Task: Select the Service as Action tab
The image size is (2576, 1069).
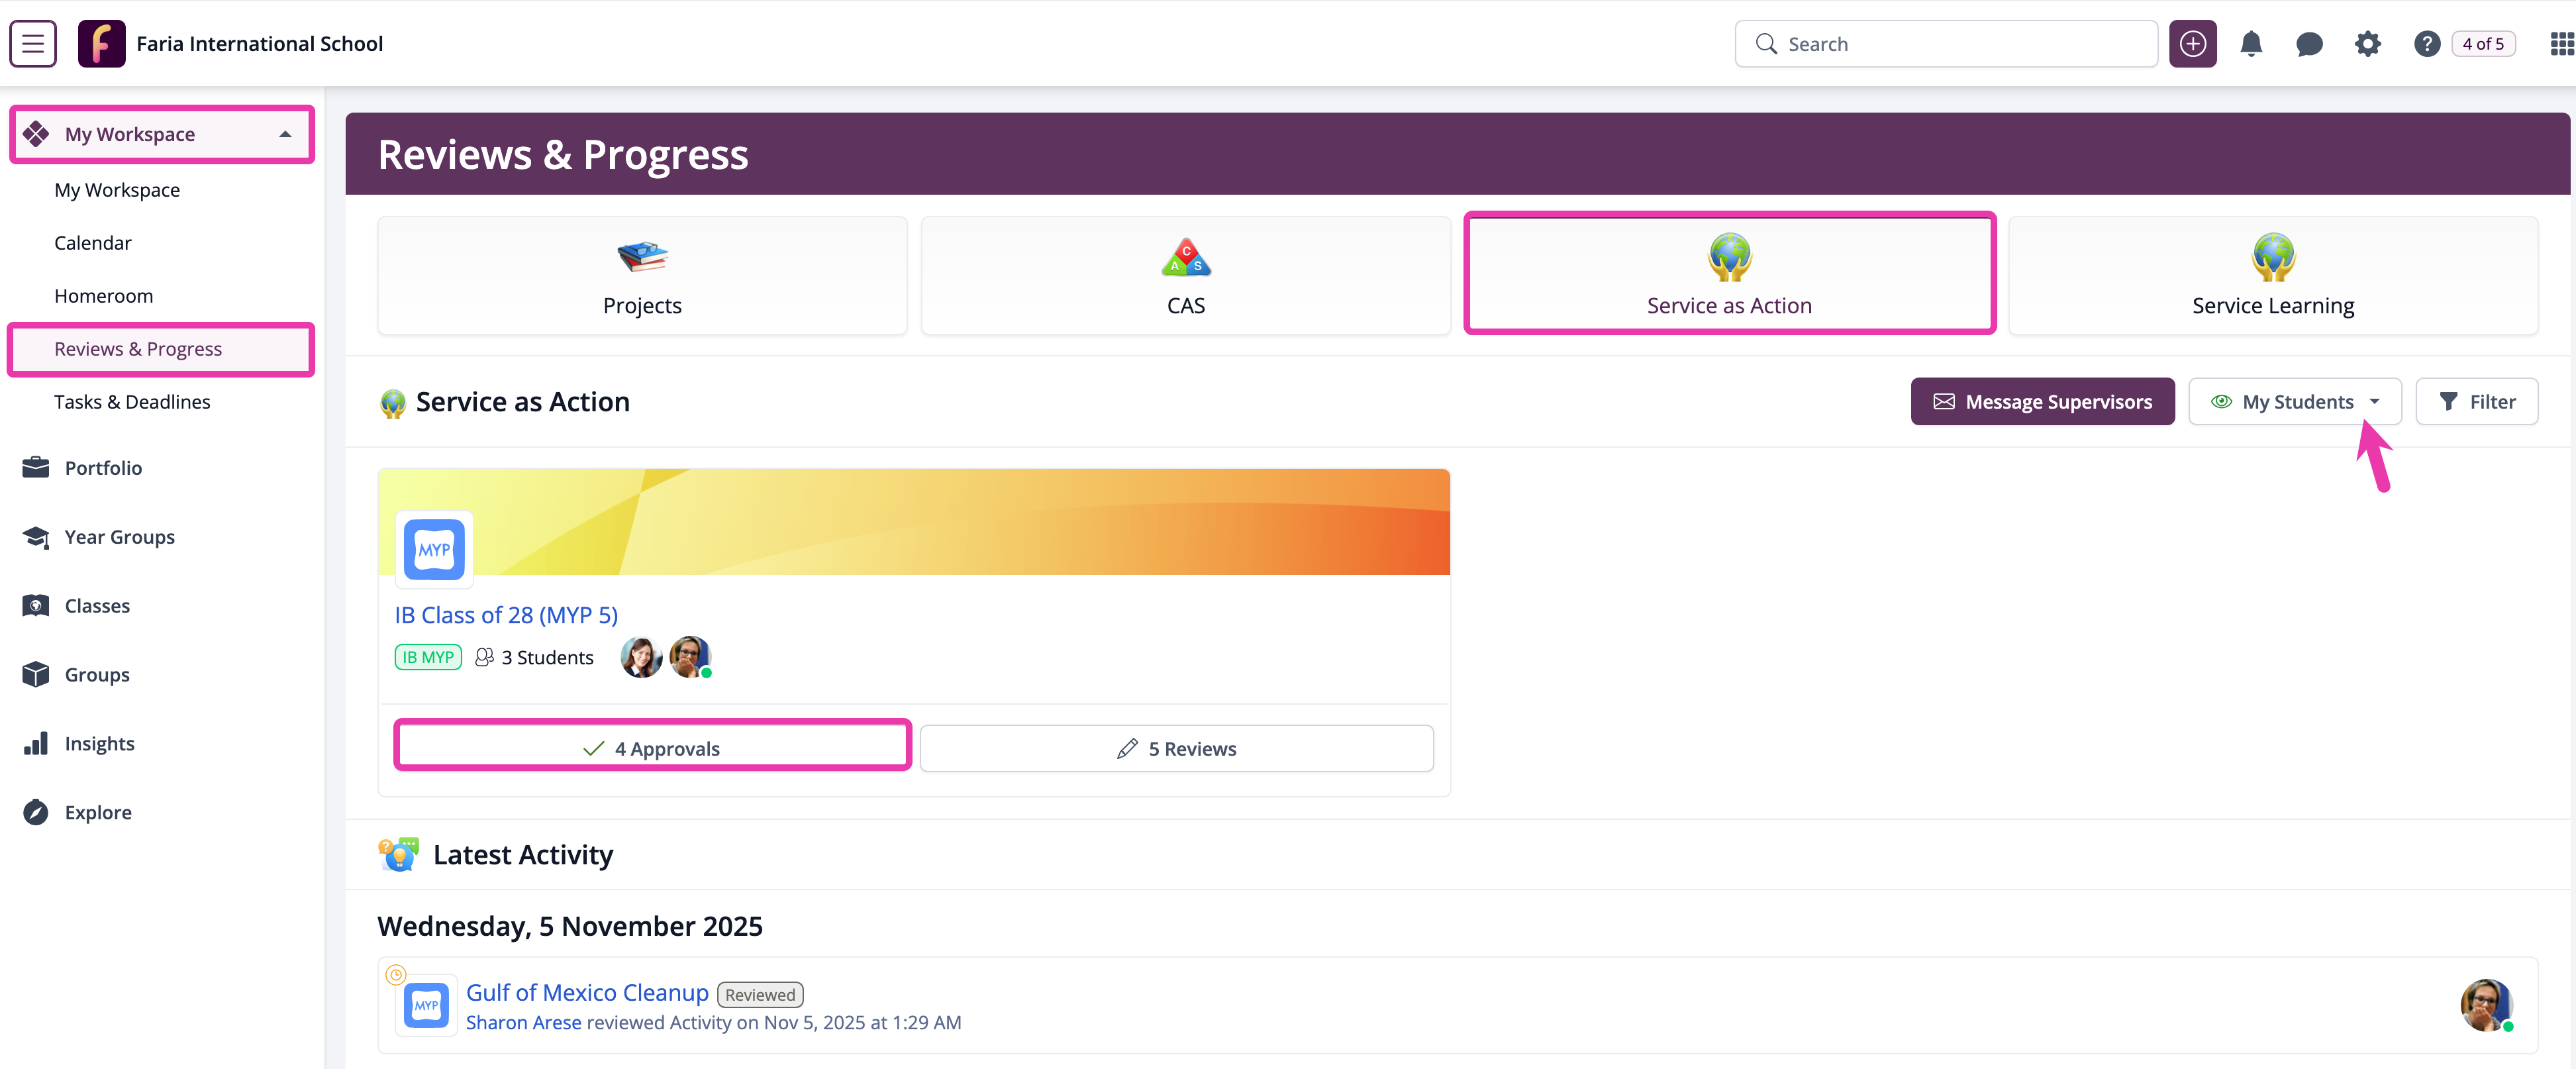Action: click(x=1729, y=273)
